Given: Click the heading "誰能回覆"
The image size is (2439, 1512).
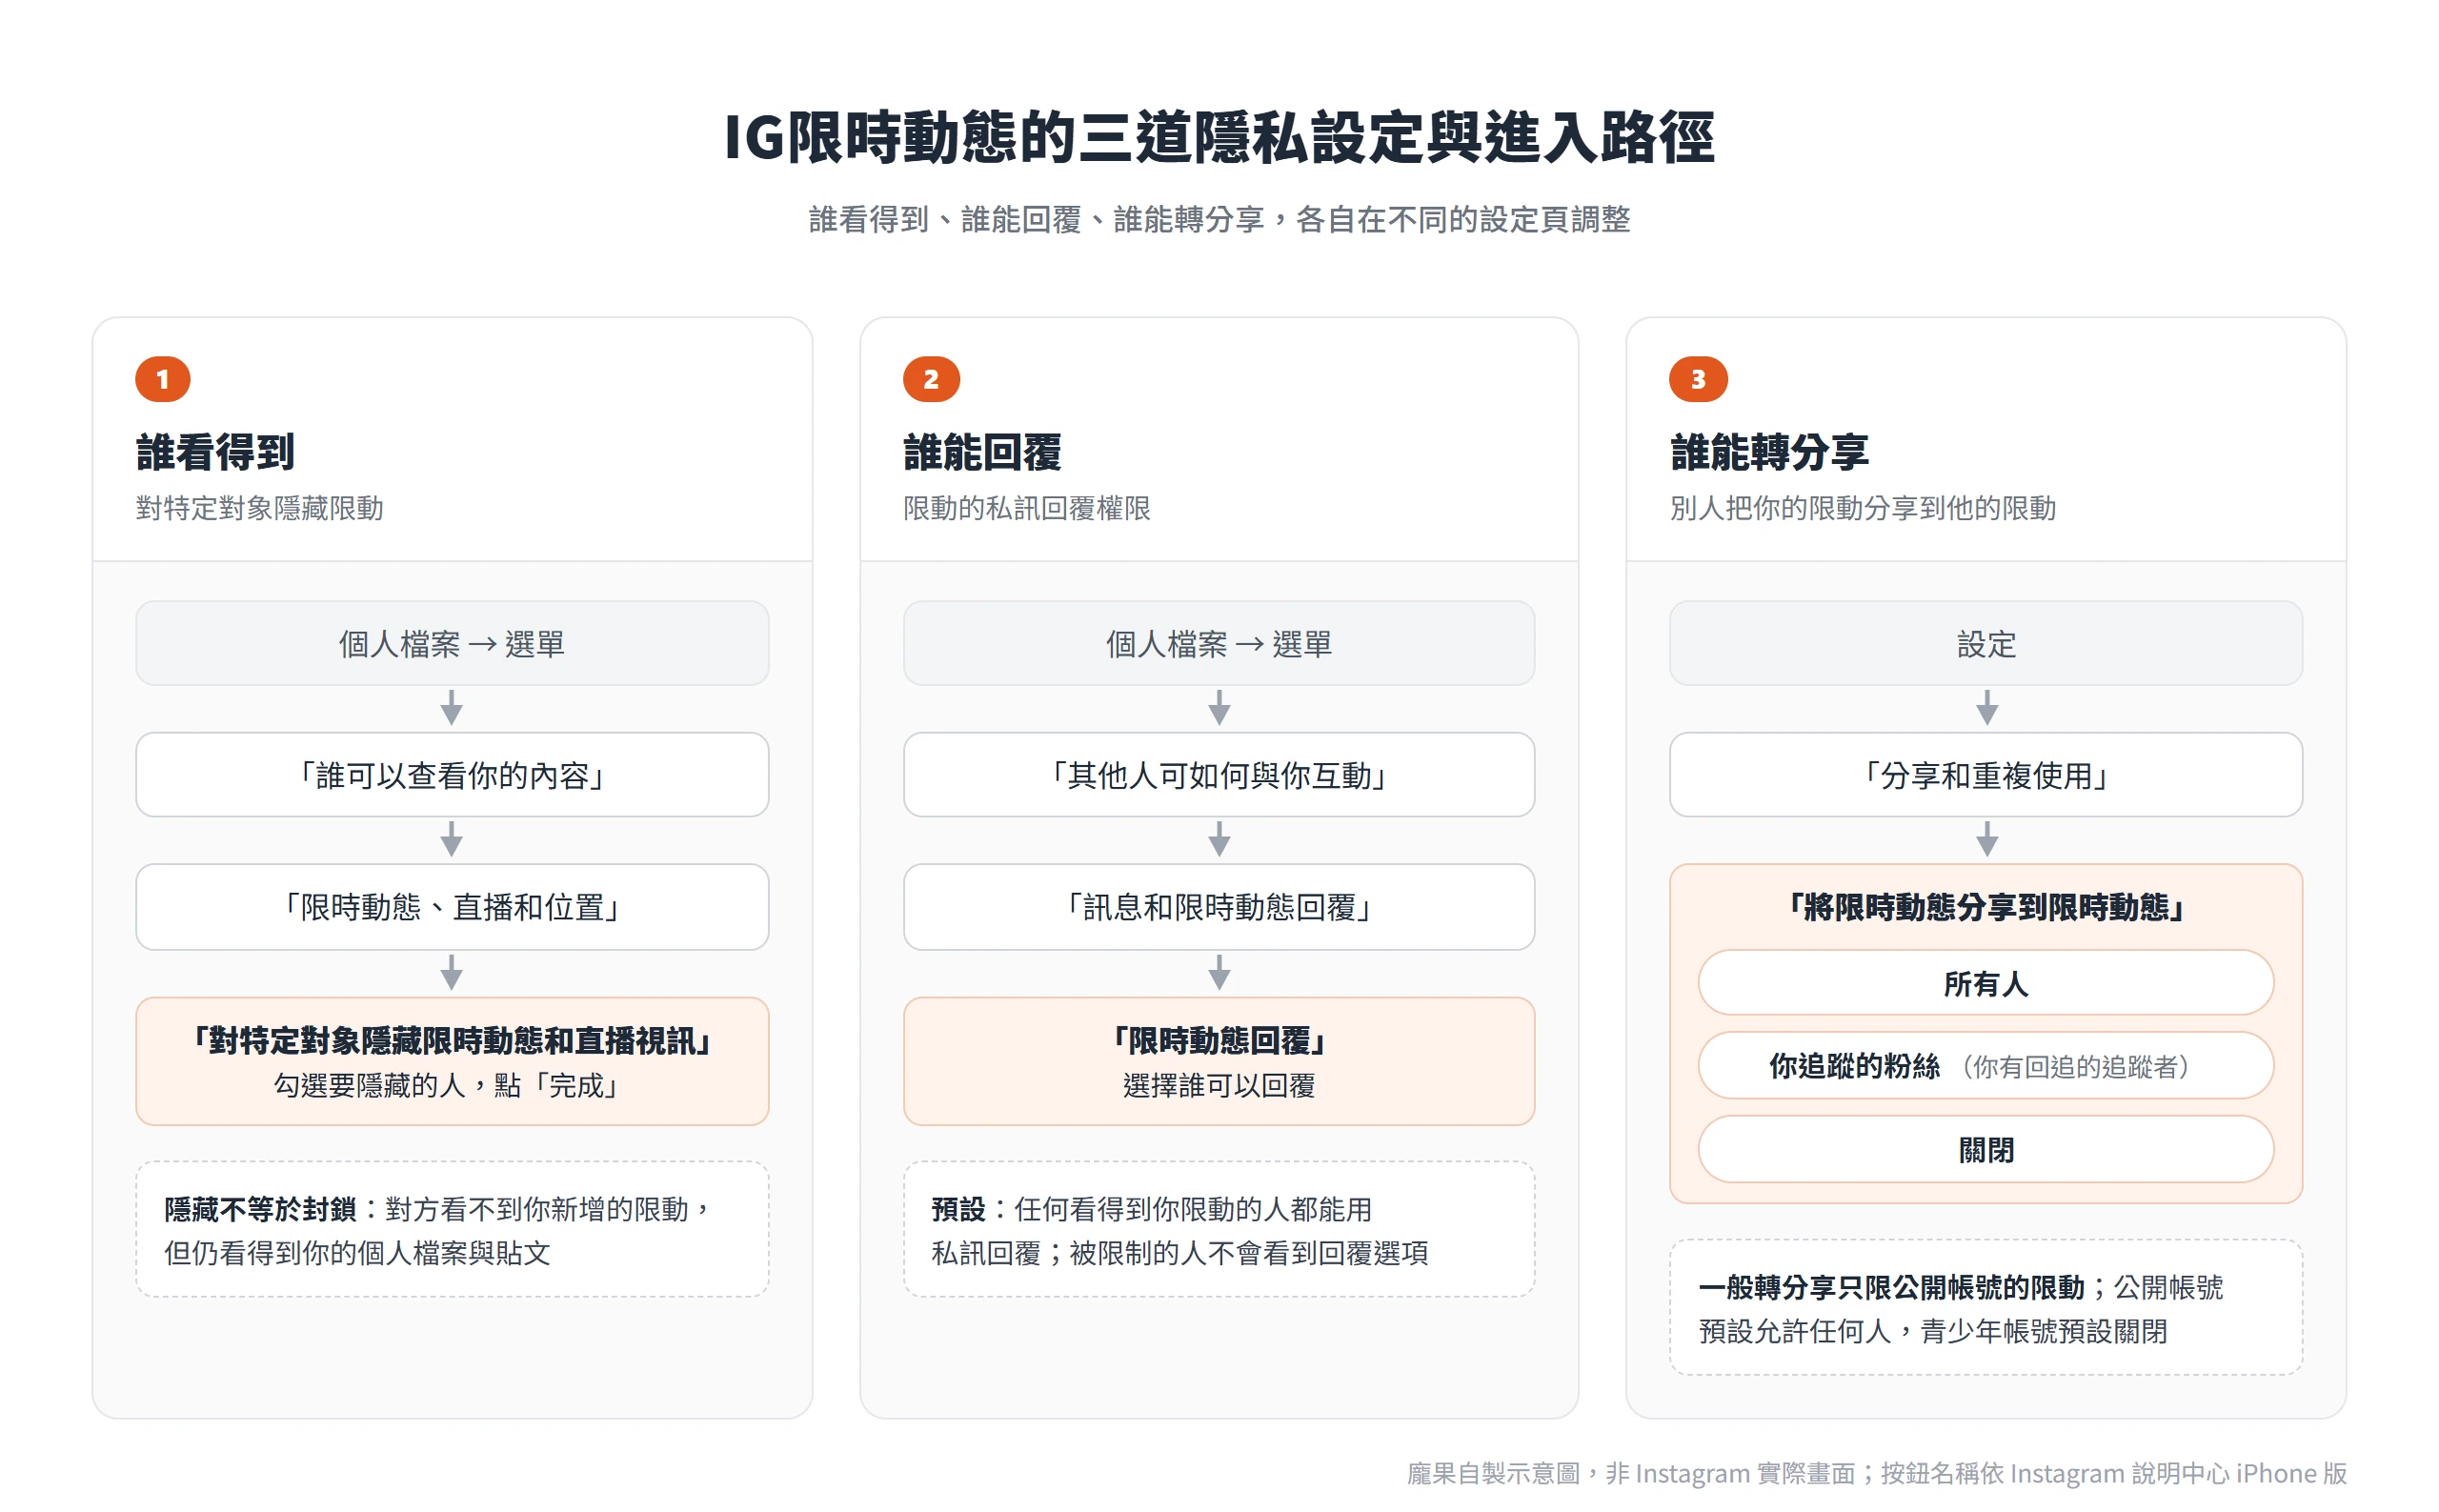Looking at the screenshot, I should point(982,452).
